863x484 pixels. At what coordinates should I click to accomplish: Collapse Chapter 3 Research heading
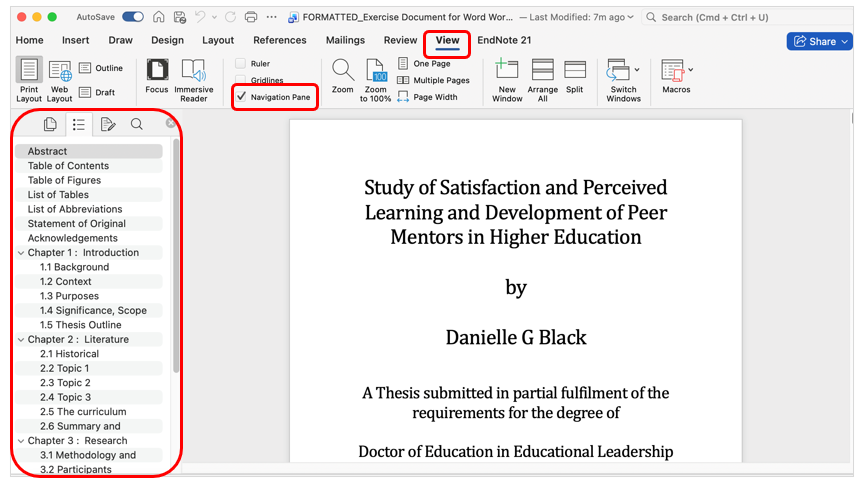(x=21, y=441)
